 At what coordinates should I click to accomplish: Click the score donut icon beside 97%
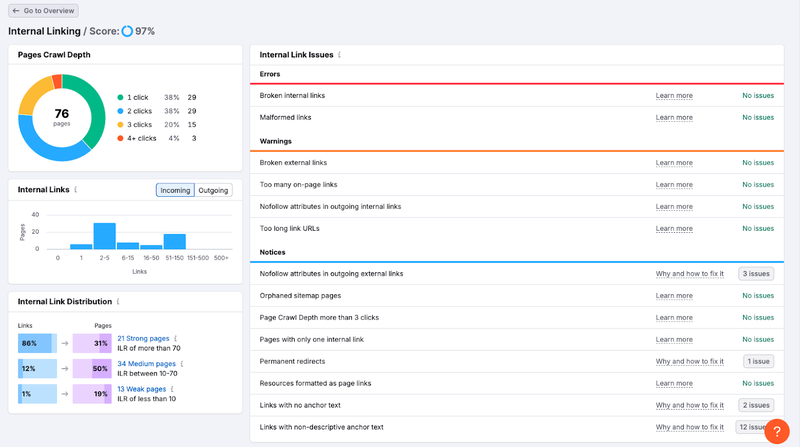click(x=127, y=31)
